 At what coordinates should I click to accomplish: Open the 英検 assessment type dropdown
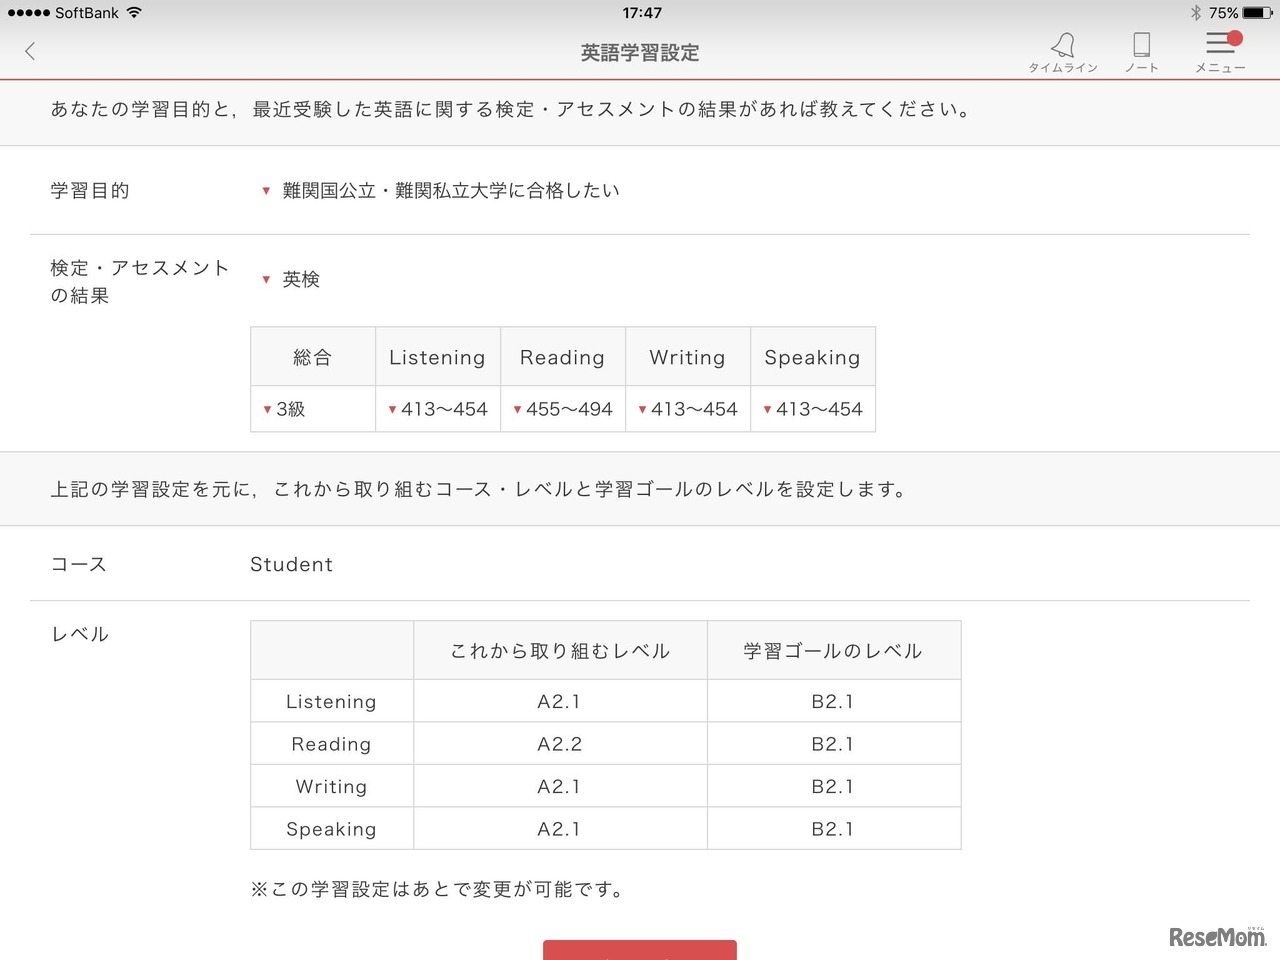291,279
